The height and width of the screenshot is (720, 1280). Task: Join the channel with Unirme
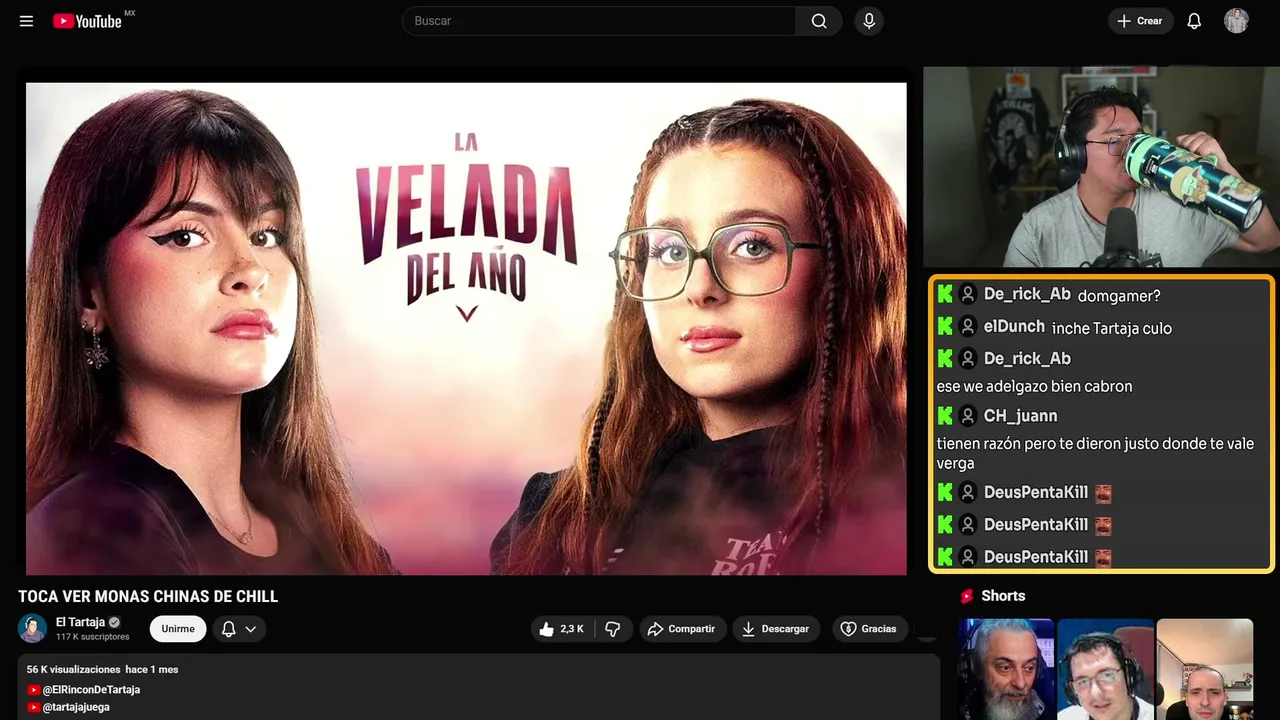point(178,629)
